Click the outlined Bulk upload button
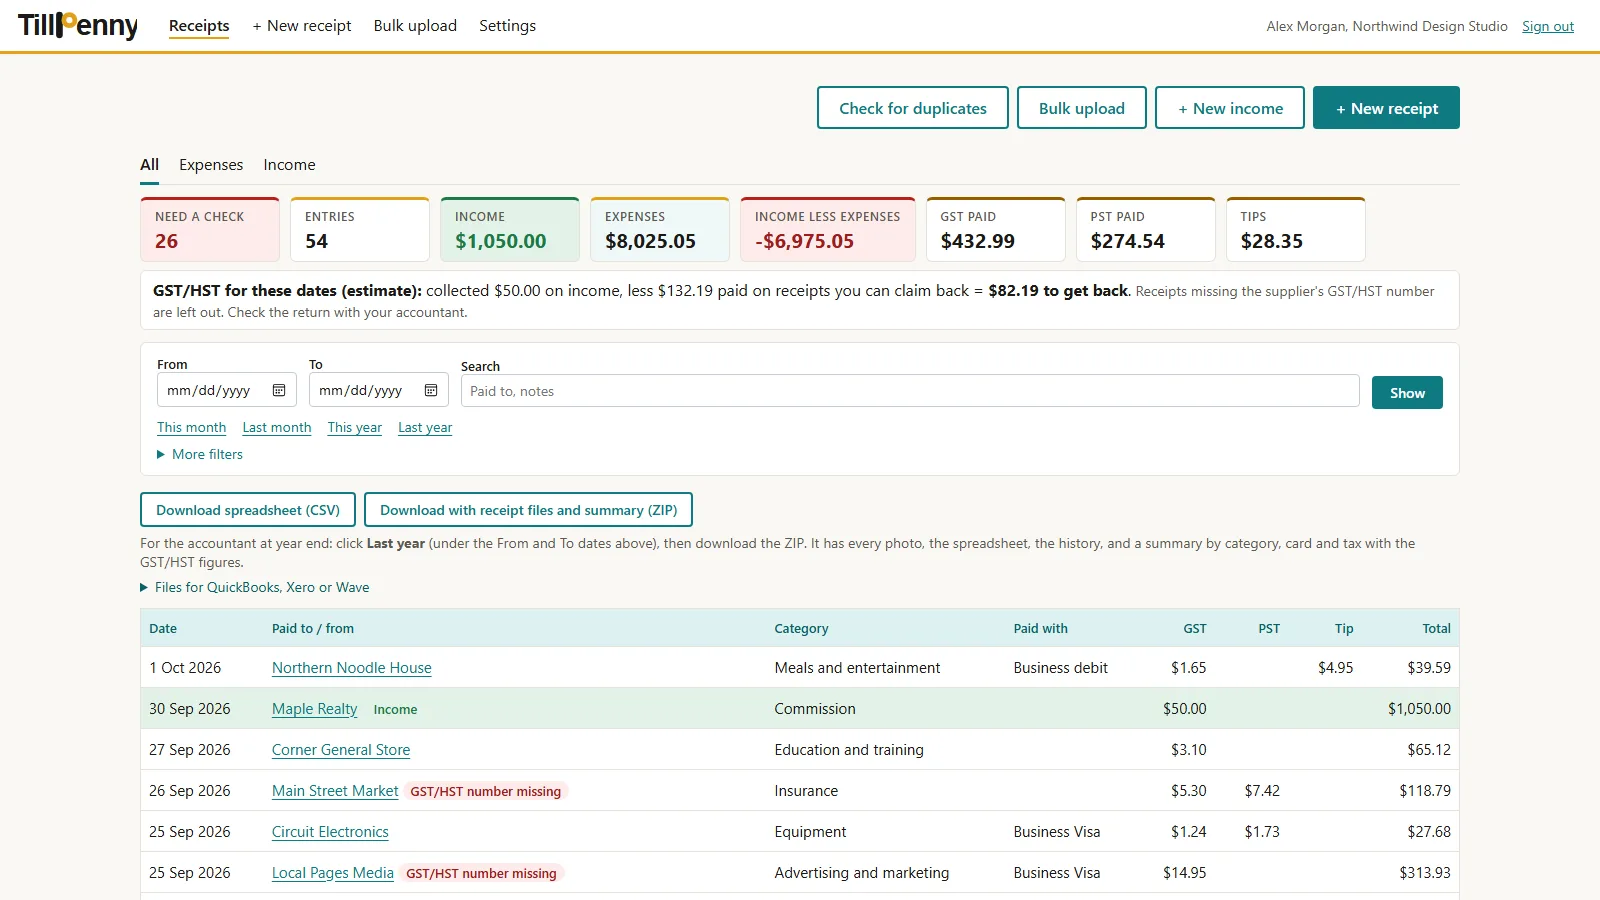 point(1082,108)
